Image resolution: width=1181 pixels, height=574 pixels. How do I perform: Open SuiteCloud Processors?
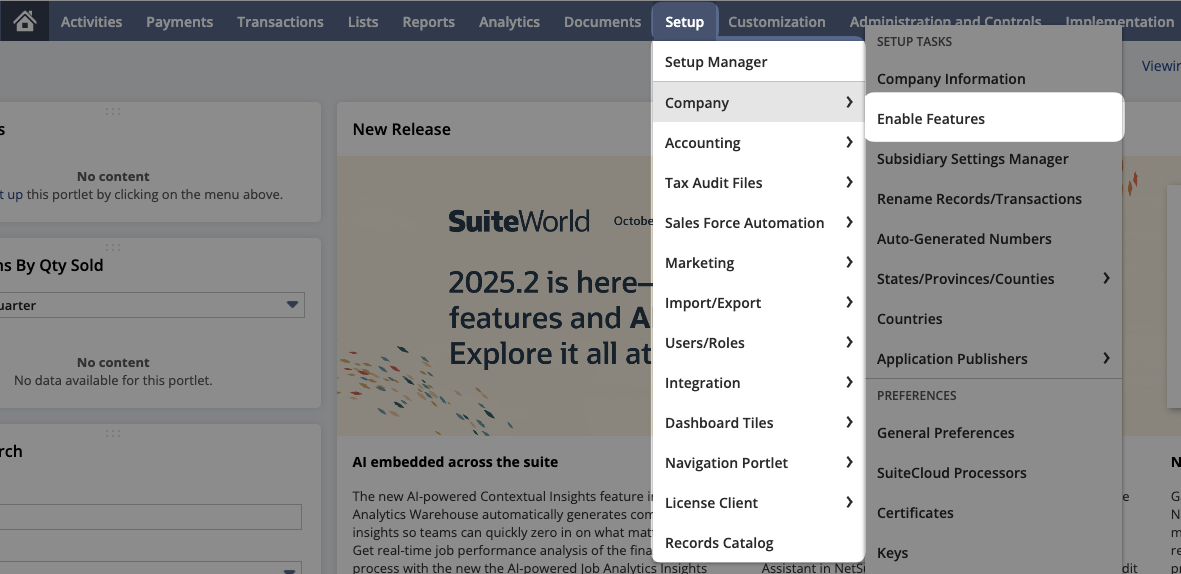993,472
